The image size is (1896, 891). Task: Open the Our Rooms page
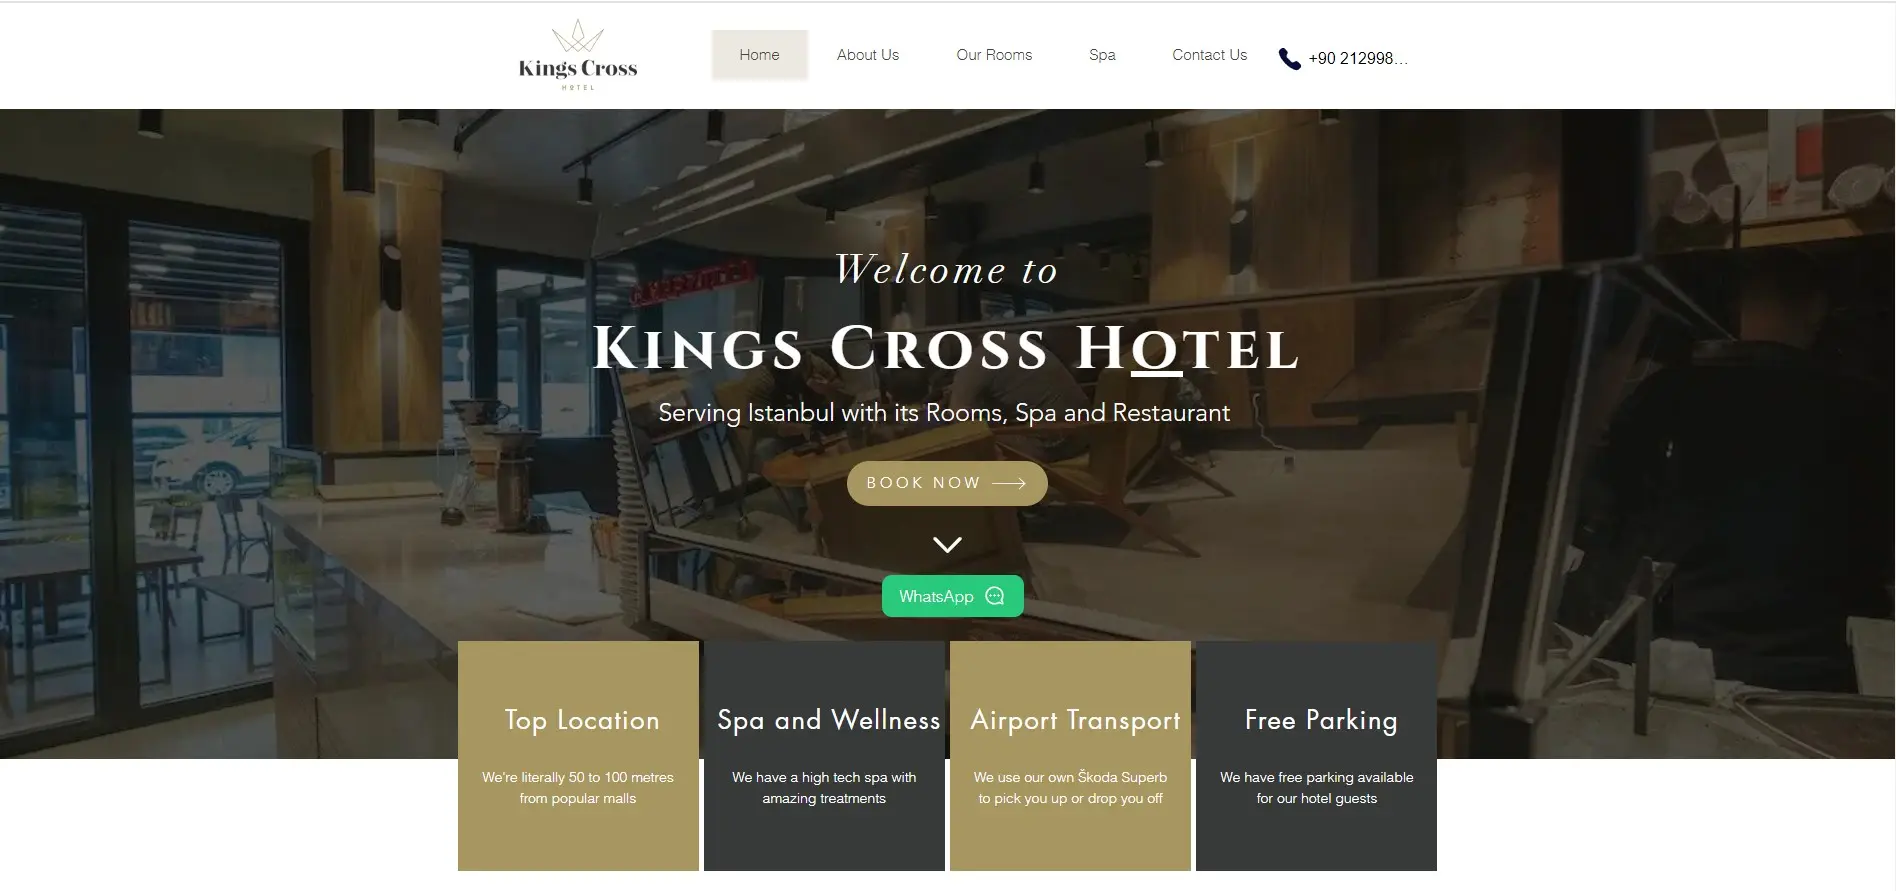994,55
